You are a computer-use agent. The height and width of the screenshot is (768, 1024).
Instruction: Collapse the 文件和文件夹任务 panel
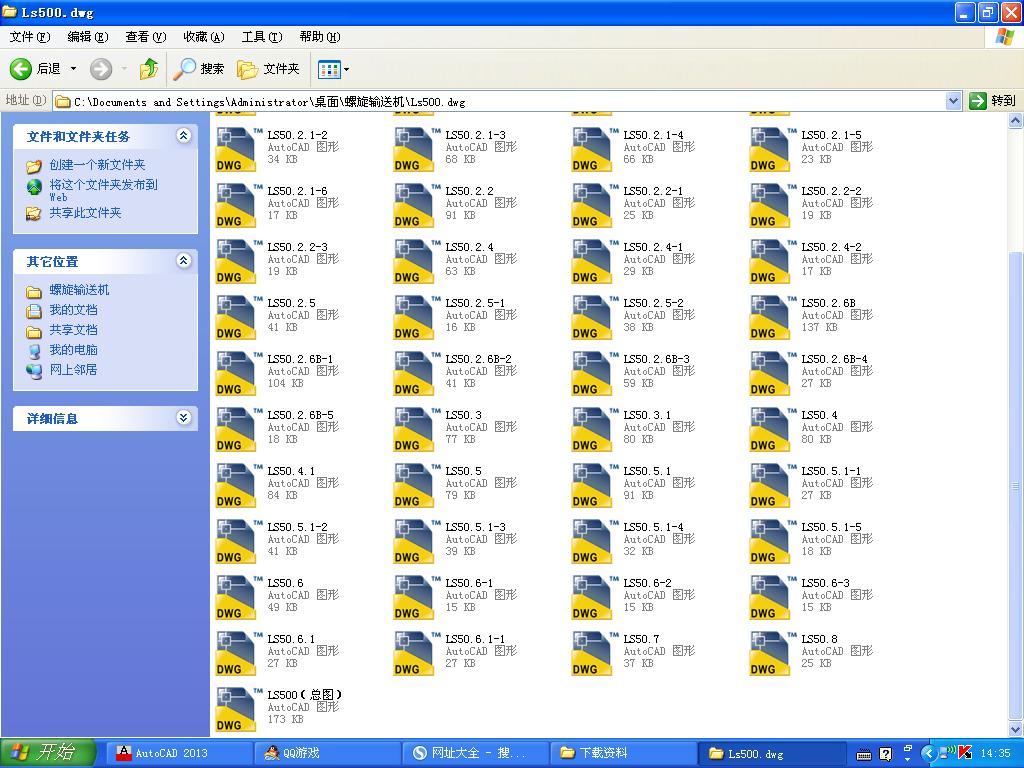click(x=183, y=136)
